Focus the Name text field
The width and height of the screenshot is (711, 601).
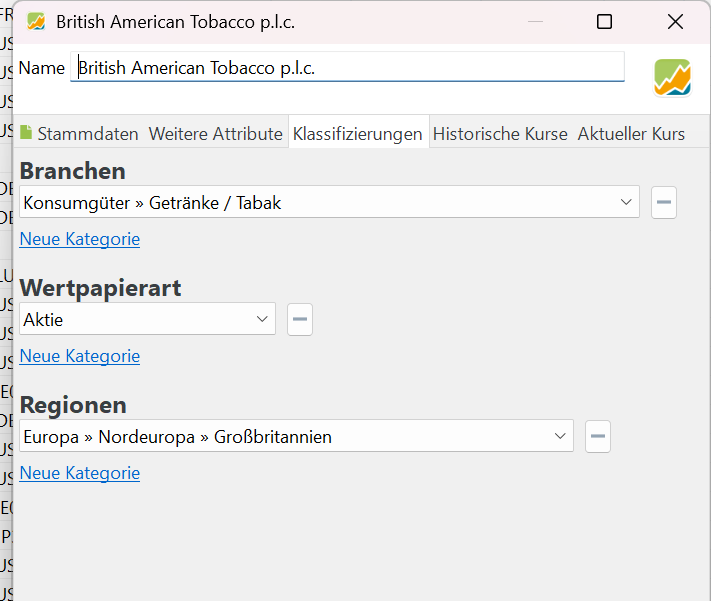tap(348, 68)
